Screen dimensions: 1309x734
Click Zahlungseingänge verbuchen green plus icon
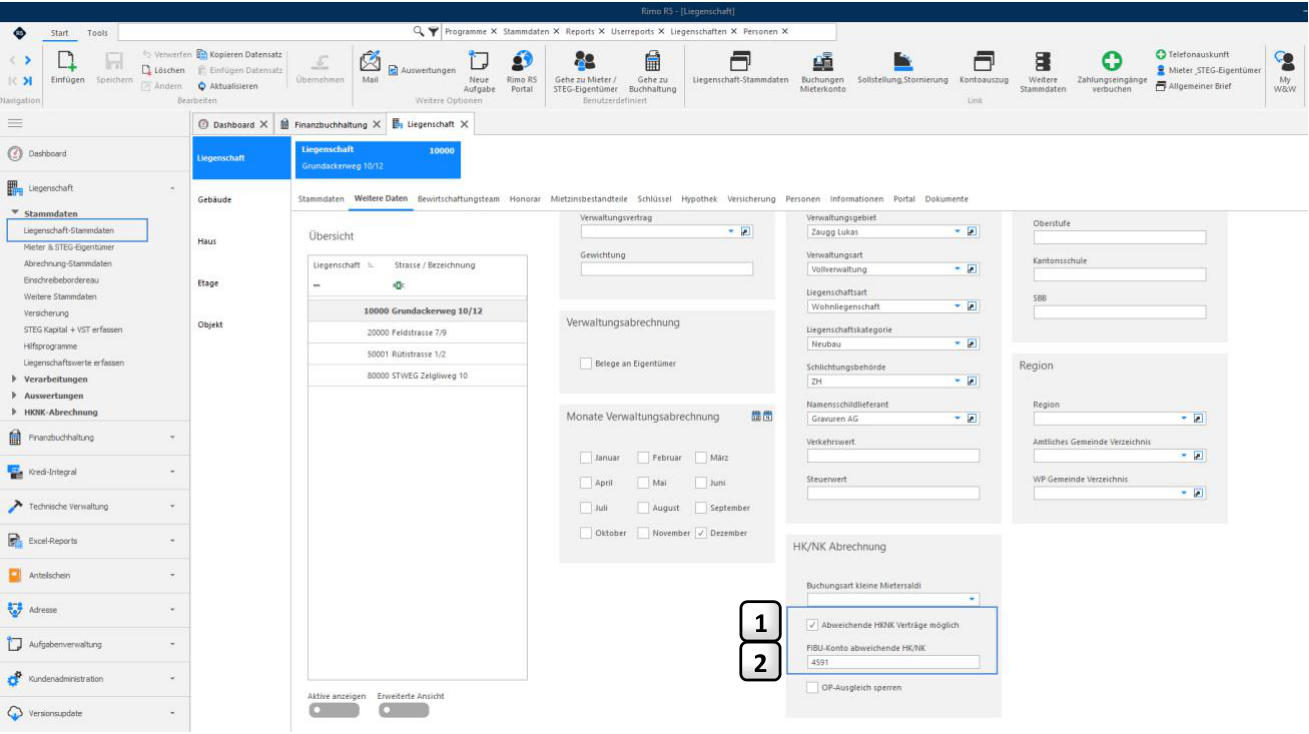coord(1112,62)
